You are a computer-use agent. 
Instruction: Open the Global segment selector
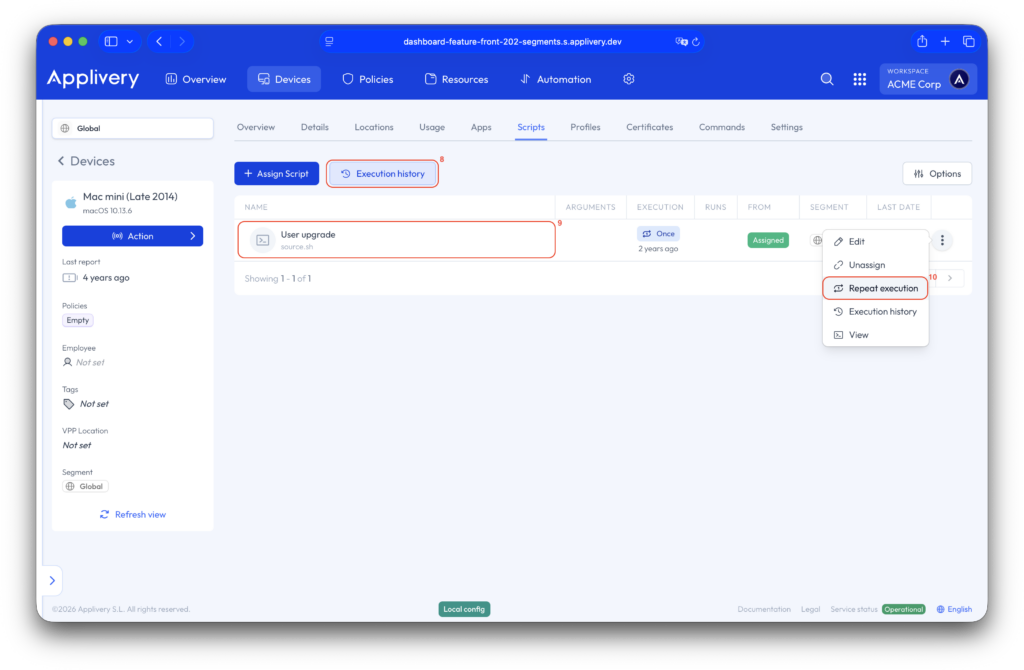pyautogui.click(x=132, y=128)
